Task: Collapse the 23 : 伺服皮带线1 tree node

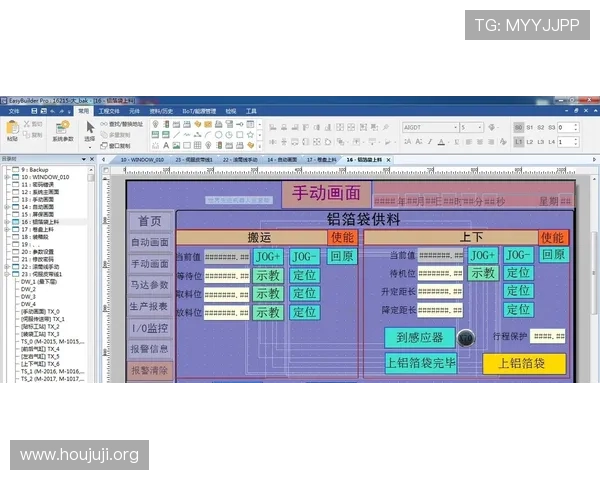Action: click(x=8, y=274)
